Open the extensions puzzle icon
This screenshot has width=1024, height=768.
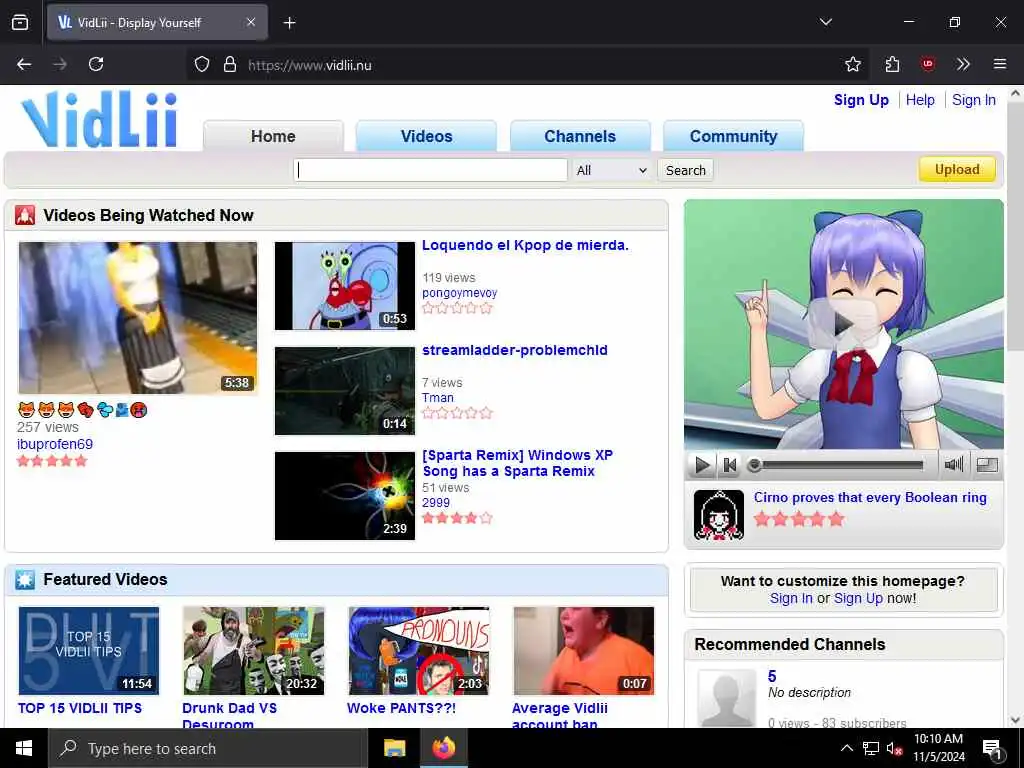tap(892, 64)
